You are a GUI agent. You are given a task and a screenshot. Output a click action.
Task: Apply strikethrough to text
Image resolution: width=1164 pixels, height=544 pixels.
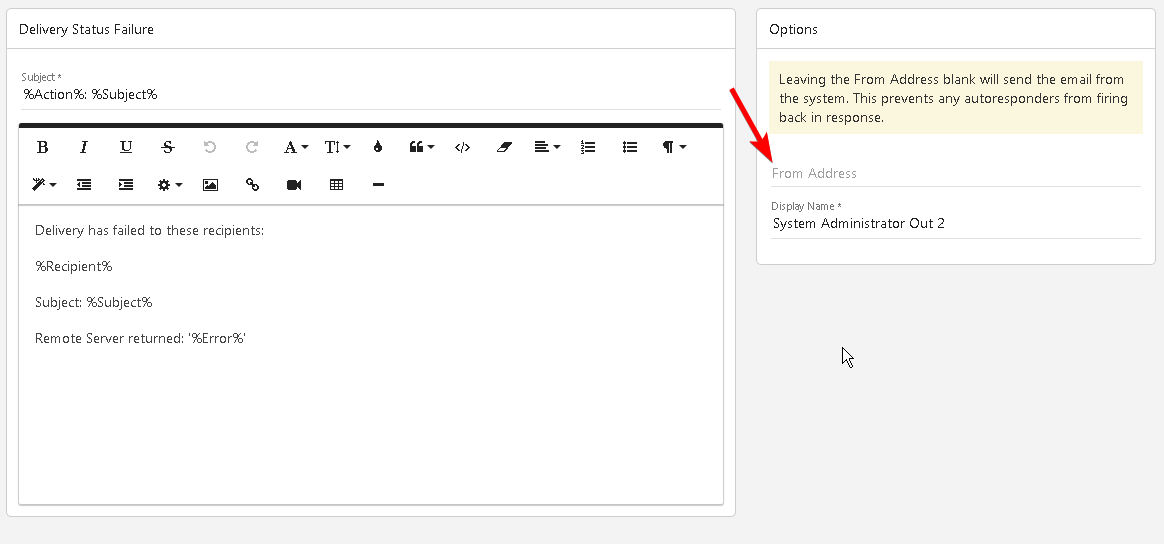[168, 147]
